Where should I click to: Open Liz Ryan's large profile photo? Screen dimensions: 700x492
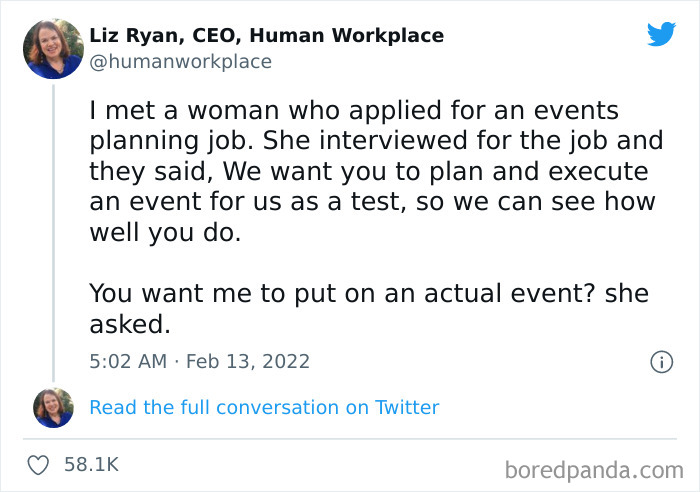pos(52,48)
